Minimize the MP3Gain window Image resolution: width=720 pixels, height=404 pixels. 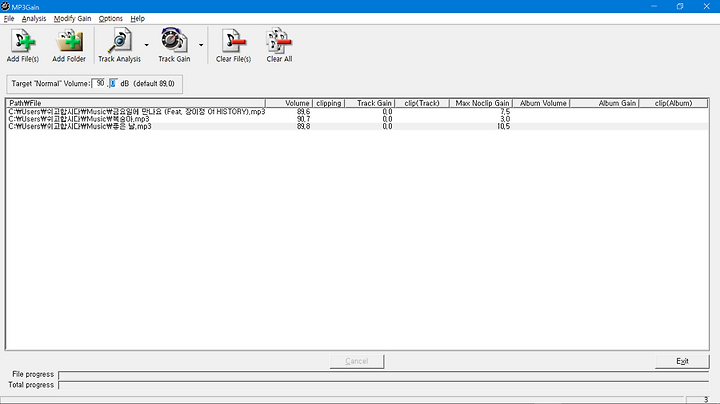(654, 6)
